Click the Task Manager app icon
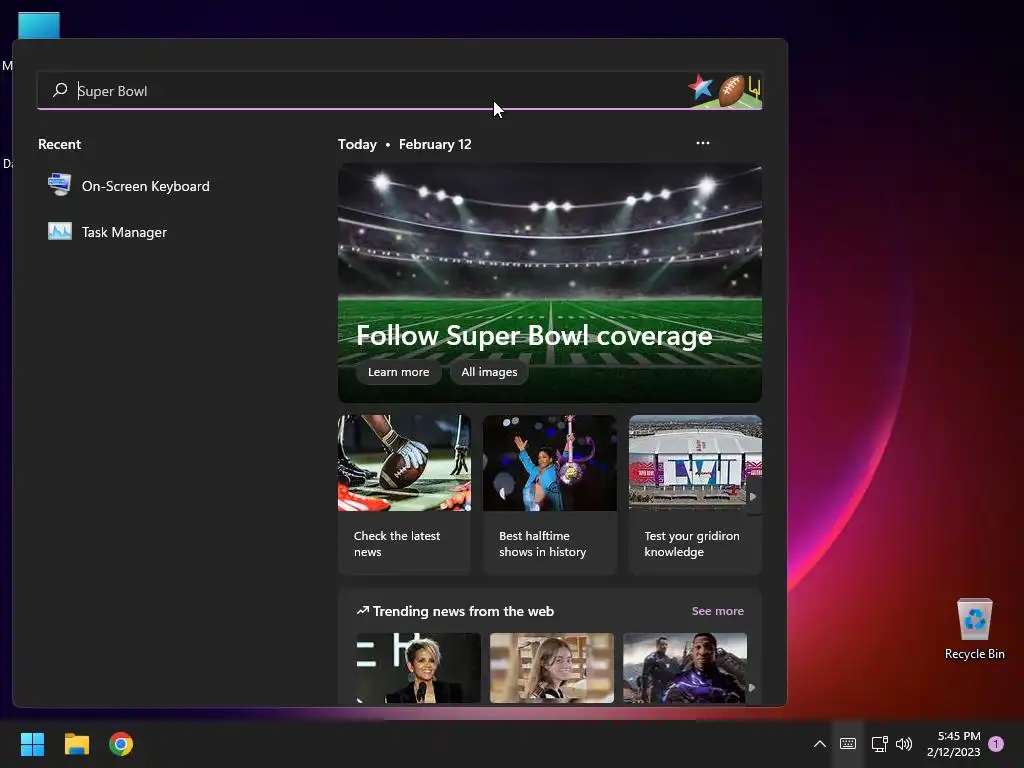The width and height of the screenshot is (1024, 768). click(x=59, y=231)
